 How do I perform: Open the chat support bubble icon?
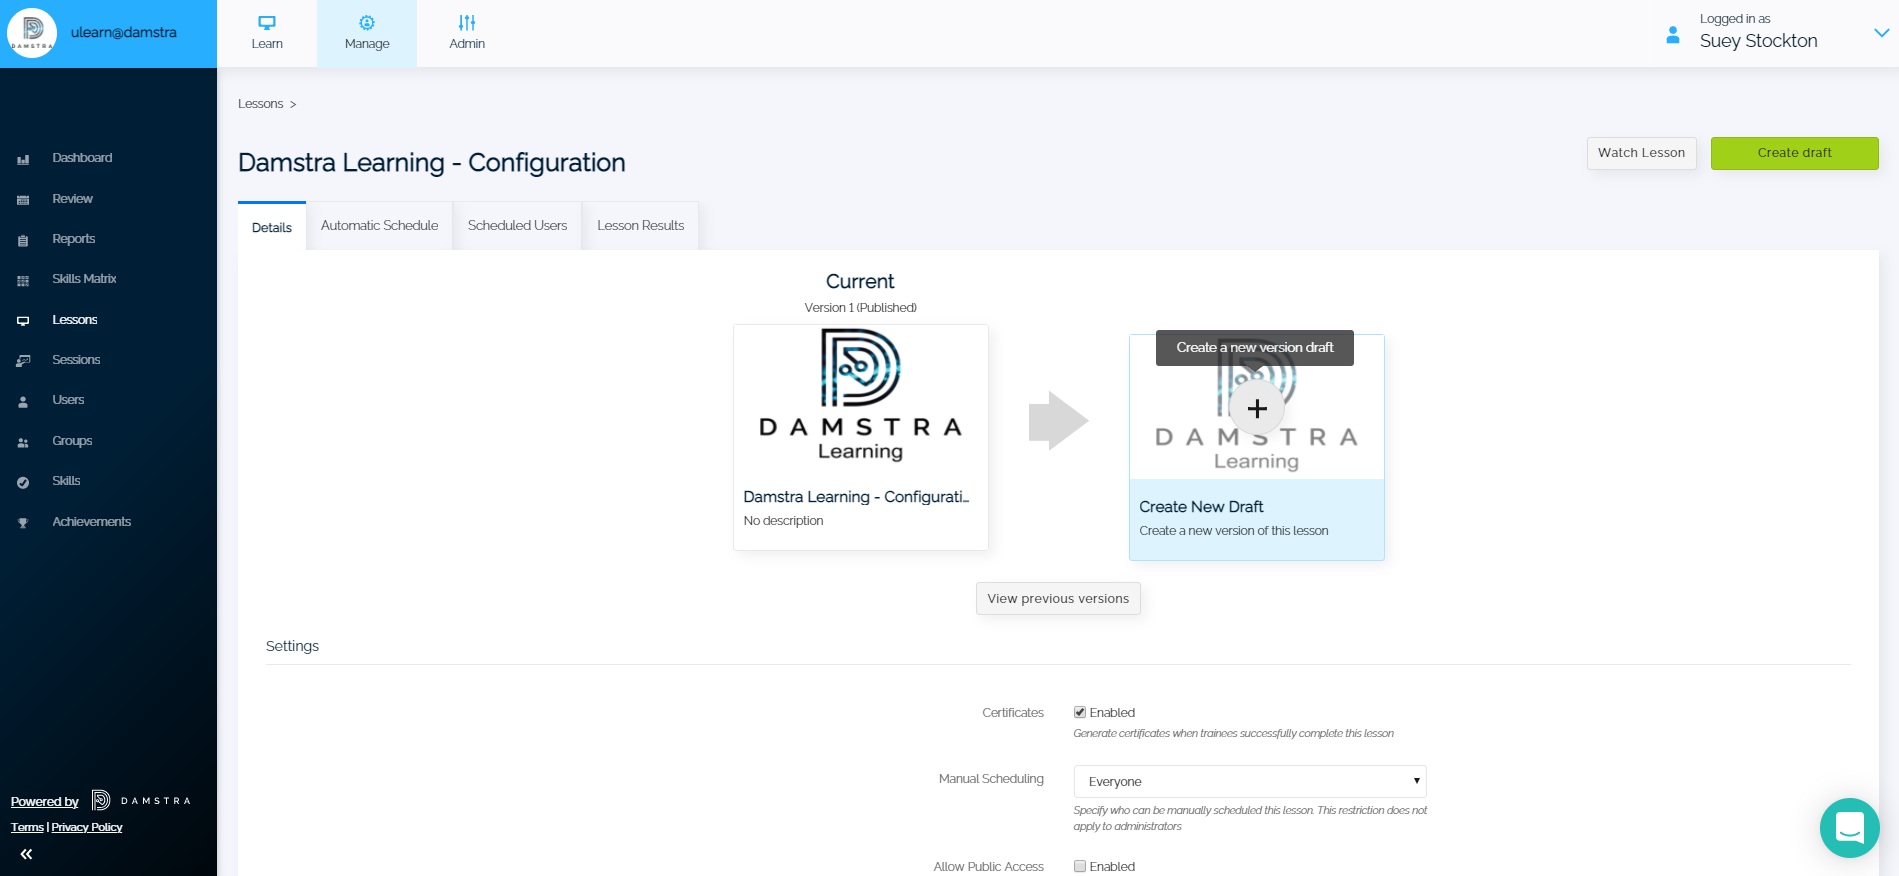pos(1850,828)
